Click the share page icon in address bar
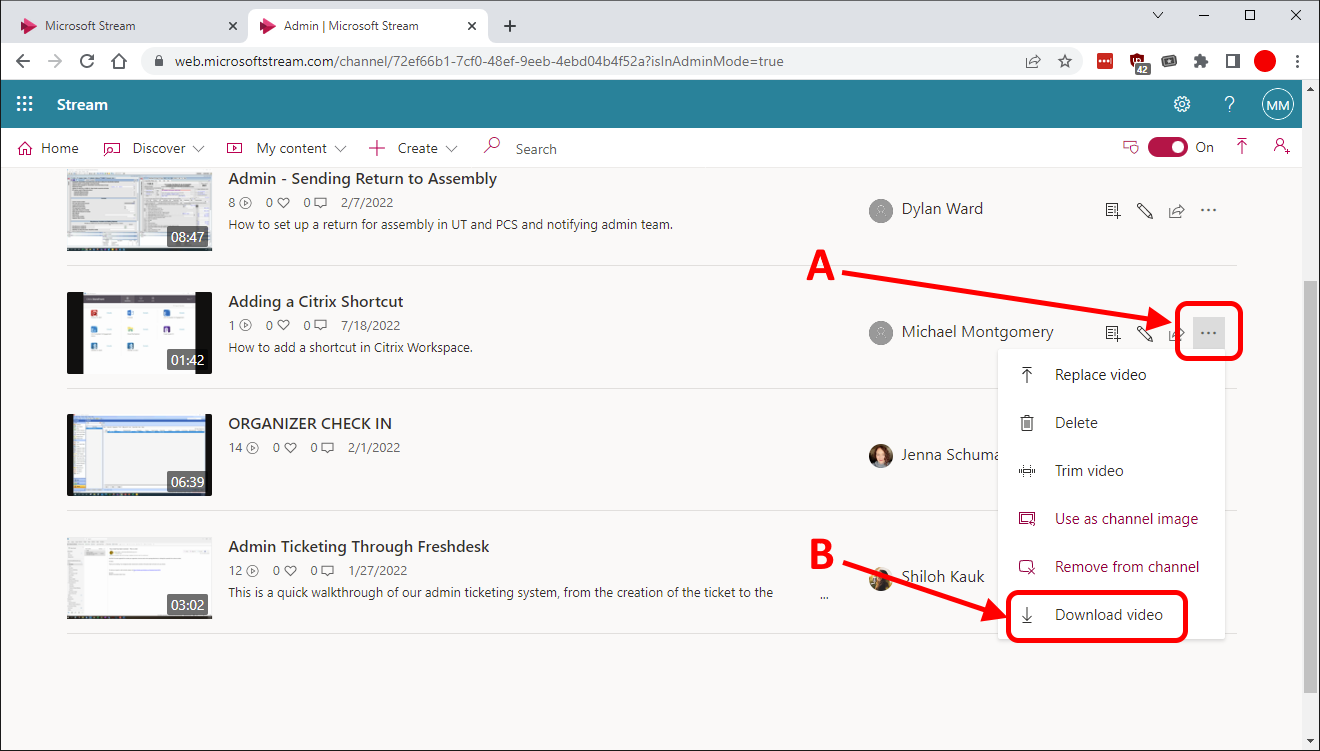The width and height of the screenshot is (1320, 751). click(1033, 61)
